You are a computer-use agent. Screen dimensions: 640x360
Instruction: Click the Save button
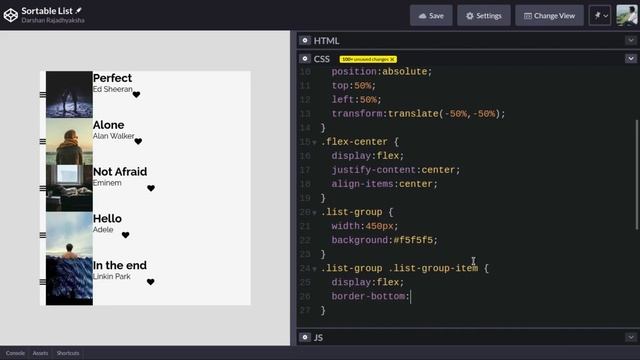431,16
